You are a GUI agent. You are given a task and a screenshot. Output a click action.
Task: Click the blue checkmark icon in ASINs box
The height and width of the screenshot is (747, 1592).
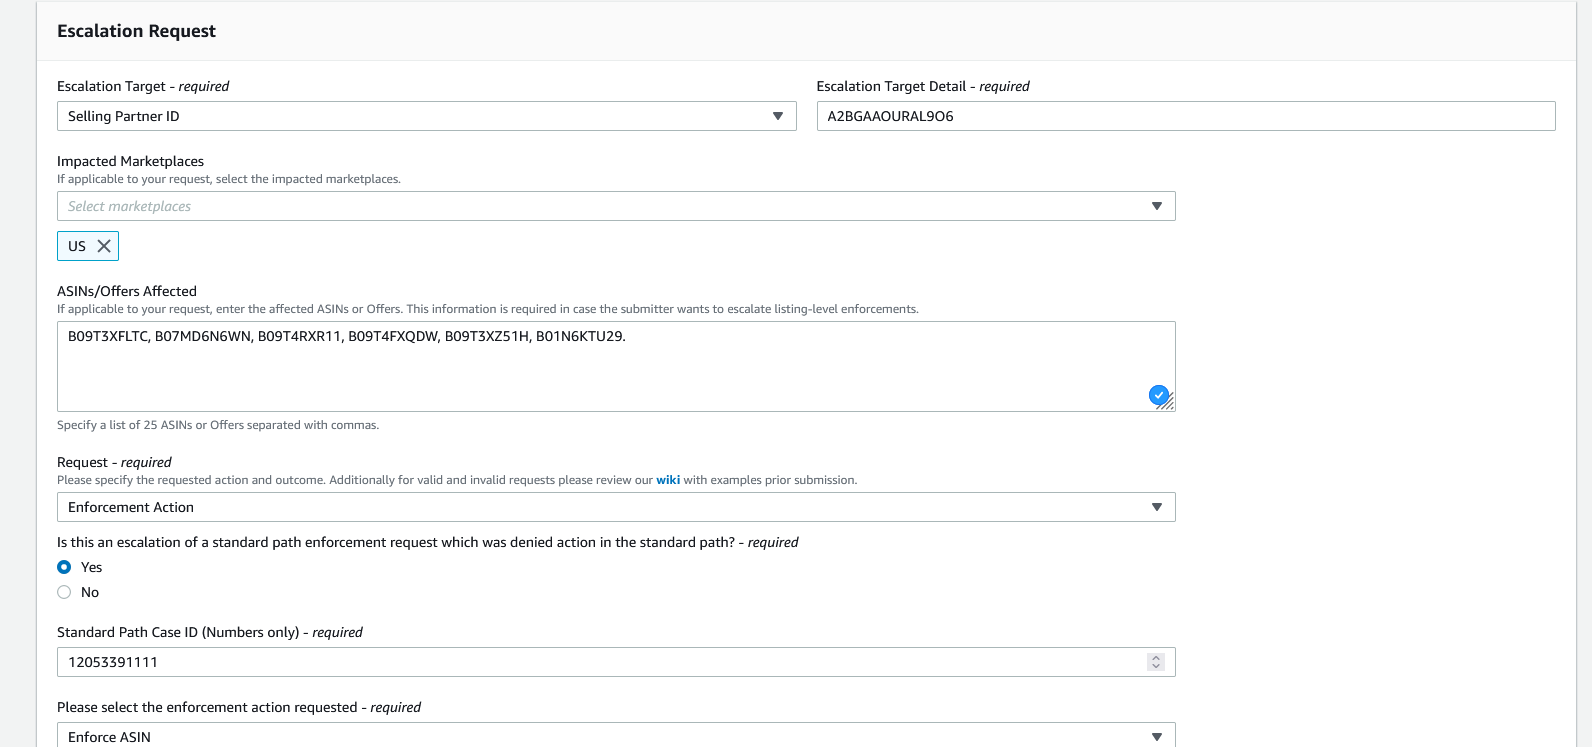pos(1158,395)
